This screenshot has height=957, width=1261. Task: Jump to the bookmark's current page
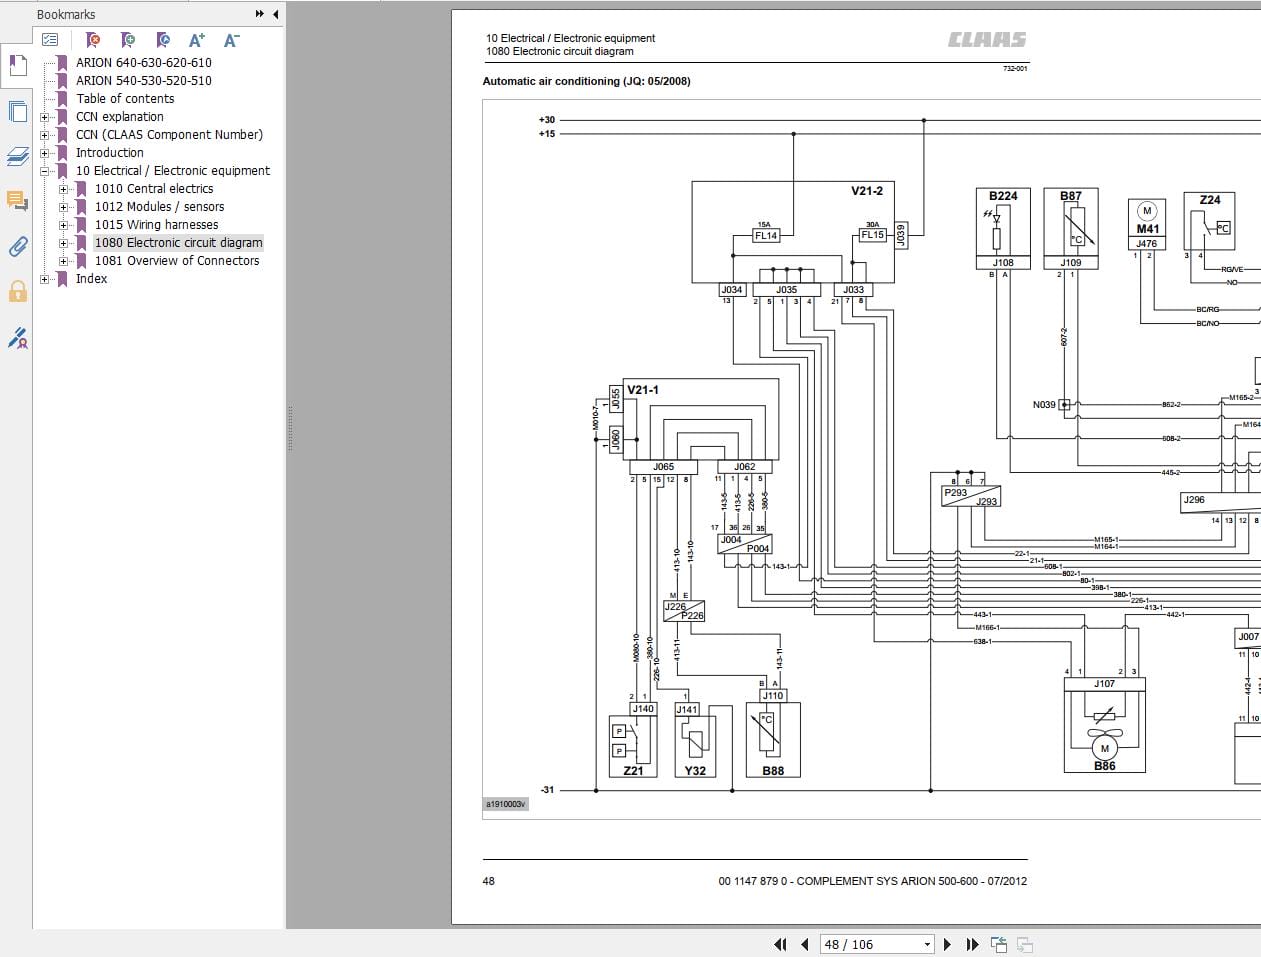163,40
